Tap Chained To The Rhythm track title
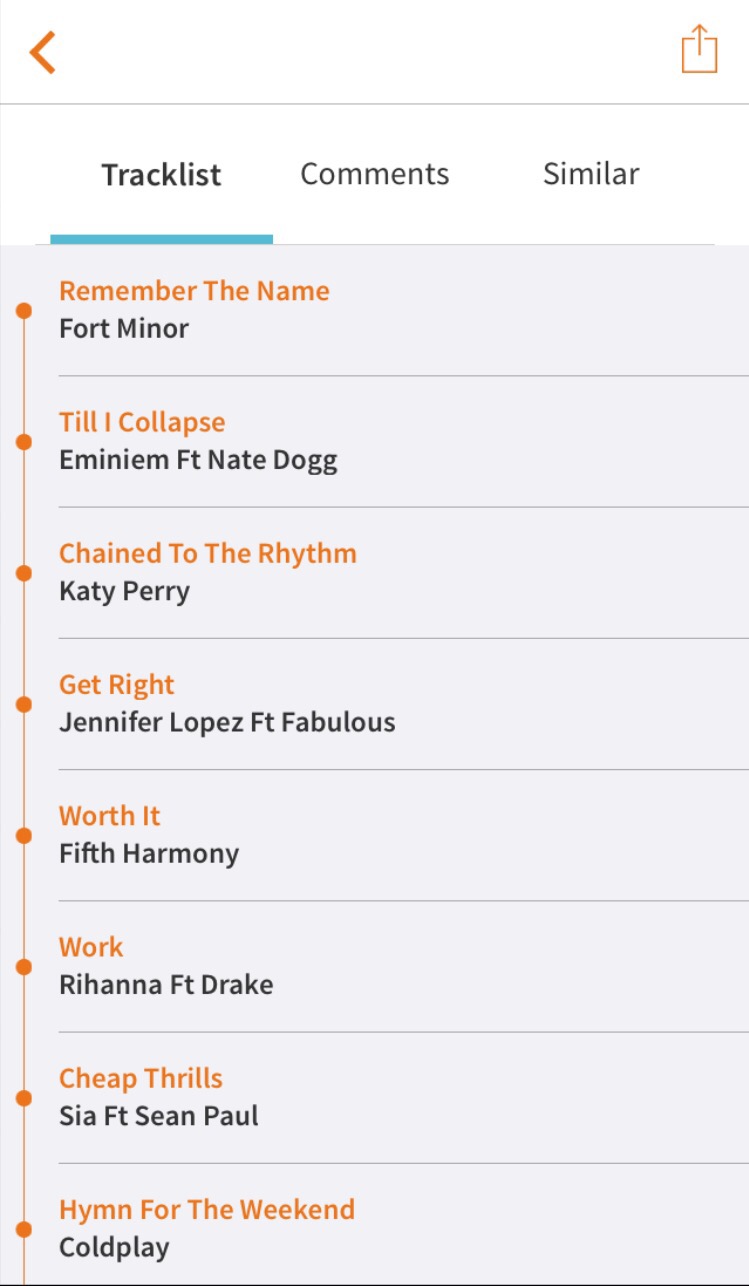Image resolution: width=749 pixels, height=1286 pixels. click(207, 553)
